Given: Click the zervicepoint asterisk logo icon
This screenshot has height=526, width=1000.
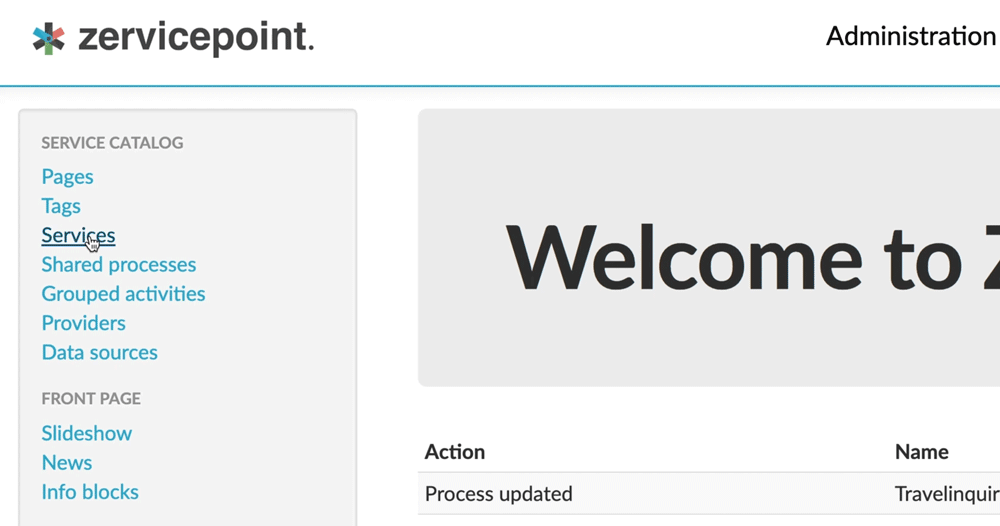Looking at the screenshot, I should pyautogui.click(x=48, y=38).
